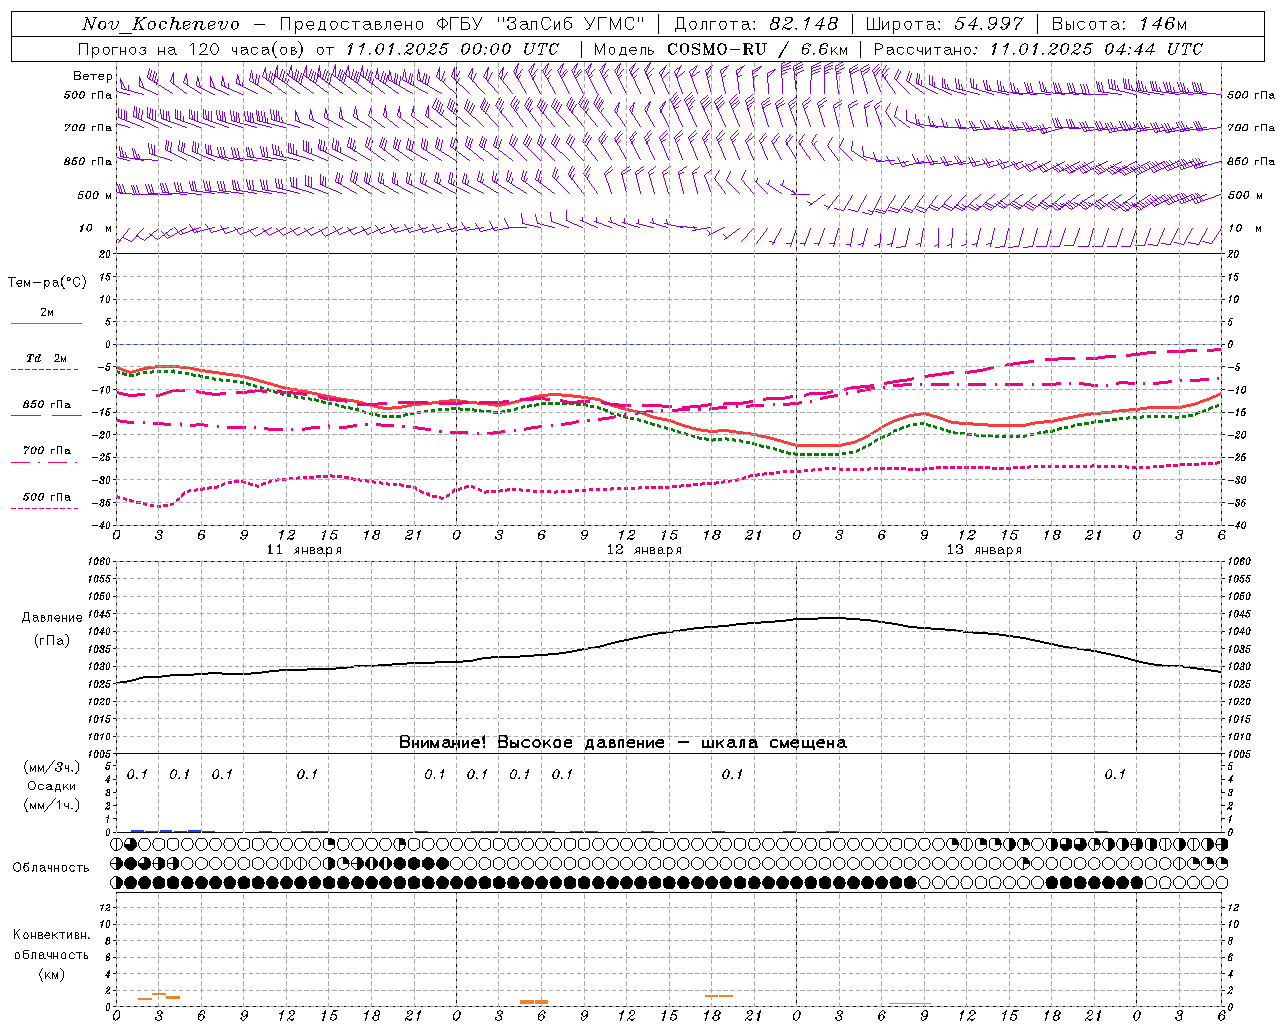Click the '11 января' date label
Viewport: 1280px width, 1024px height.
(x=304, y=550)
